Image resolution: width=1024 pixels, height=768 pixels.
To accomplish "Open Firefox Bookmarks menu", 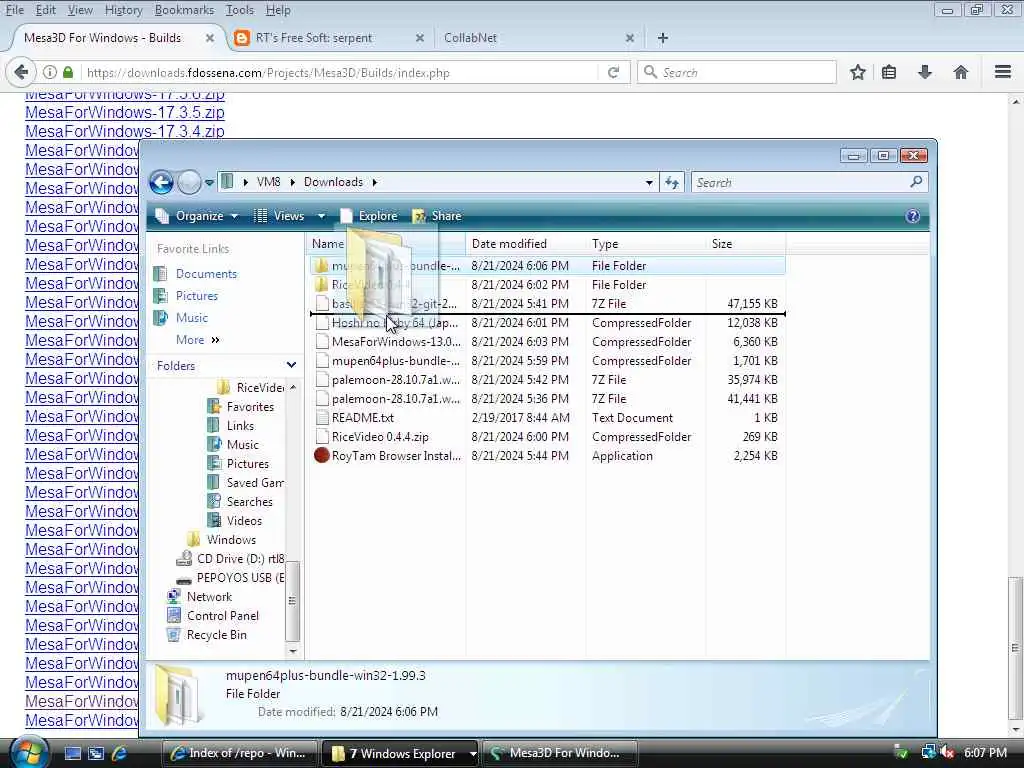I will tap(184, 10).
